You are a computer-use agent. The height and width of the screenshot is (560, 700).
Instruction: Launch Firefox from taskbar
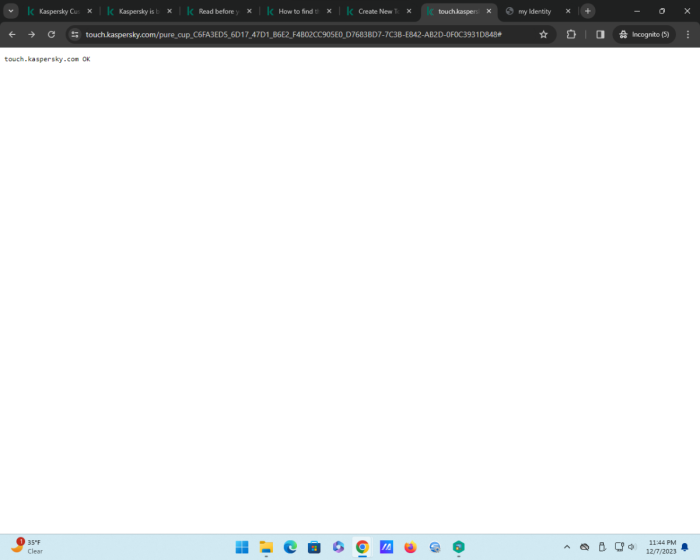[x=410, y=547]
